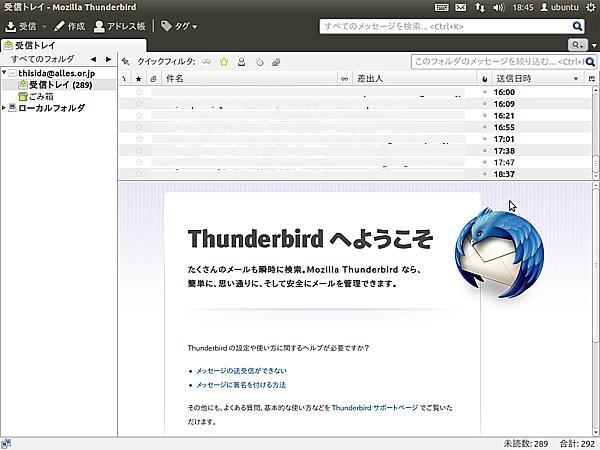Screen dimensions: 600x450
Task: Select 受信トレイ (289) folder
Action: click(x=60, y=85)
